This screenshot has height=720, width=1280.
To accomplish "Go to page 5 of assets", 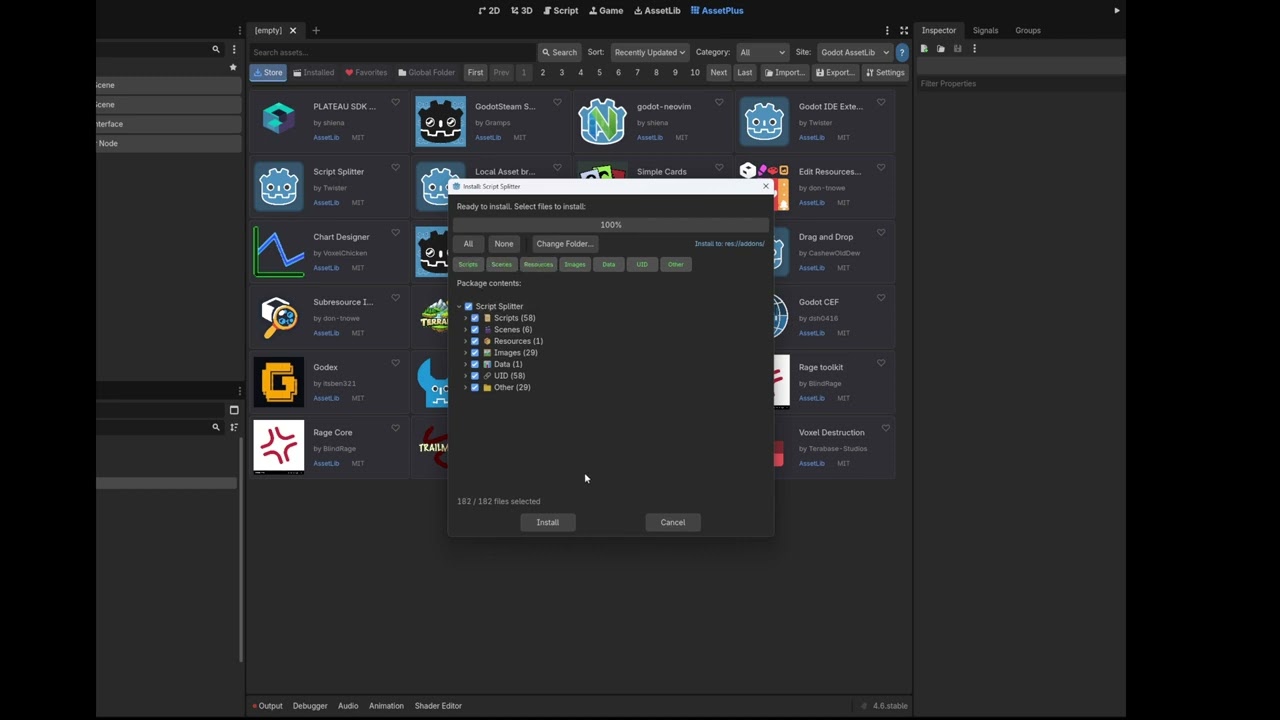I will tap(599, 72).
